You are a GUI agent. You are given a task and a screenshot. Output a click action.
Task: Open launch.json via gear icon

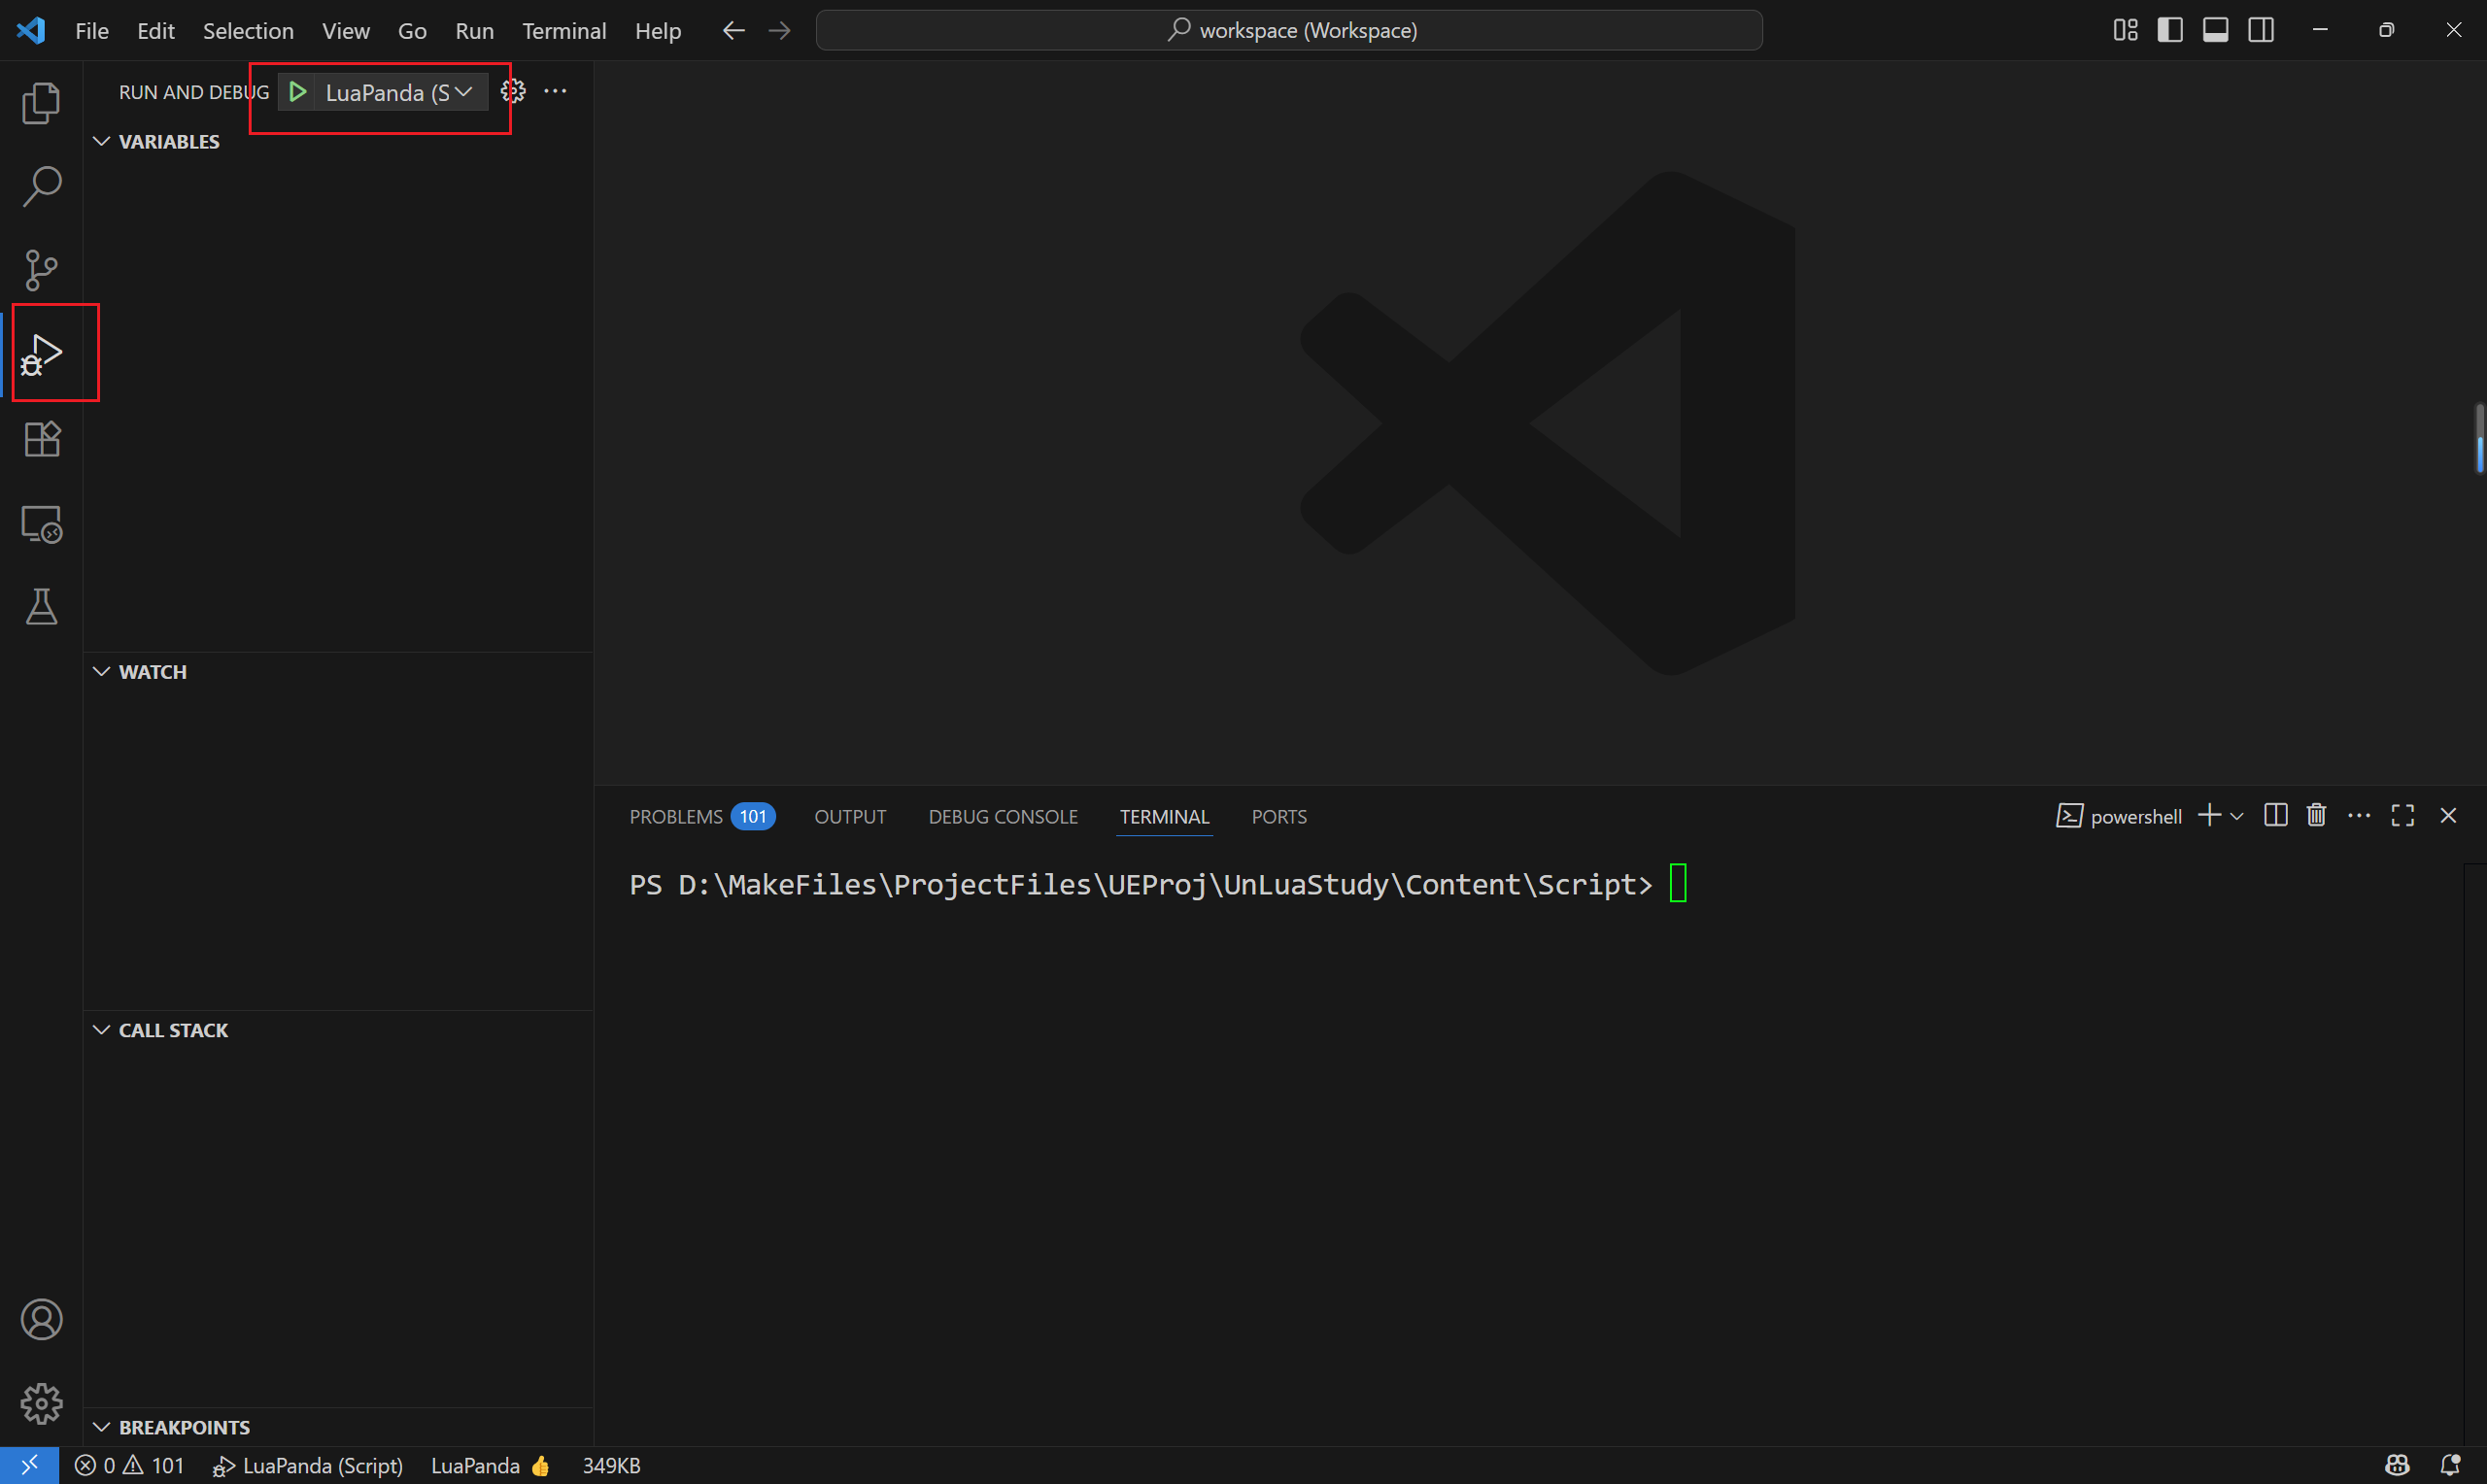tap(513, 92)
